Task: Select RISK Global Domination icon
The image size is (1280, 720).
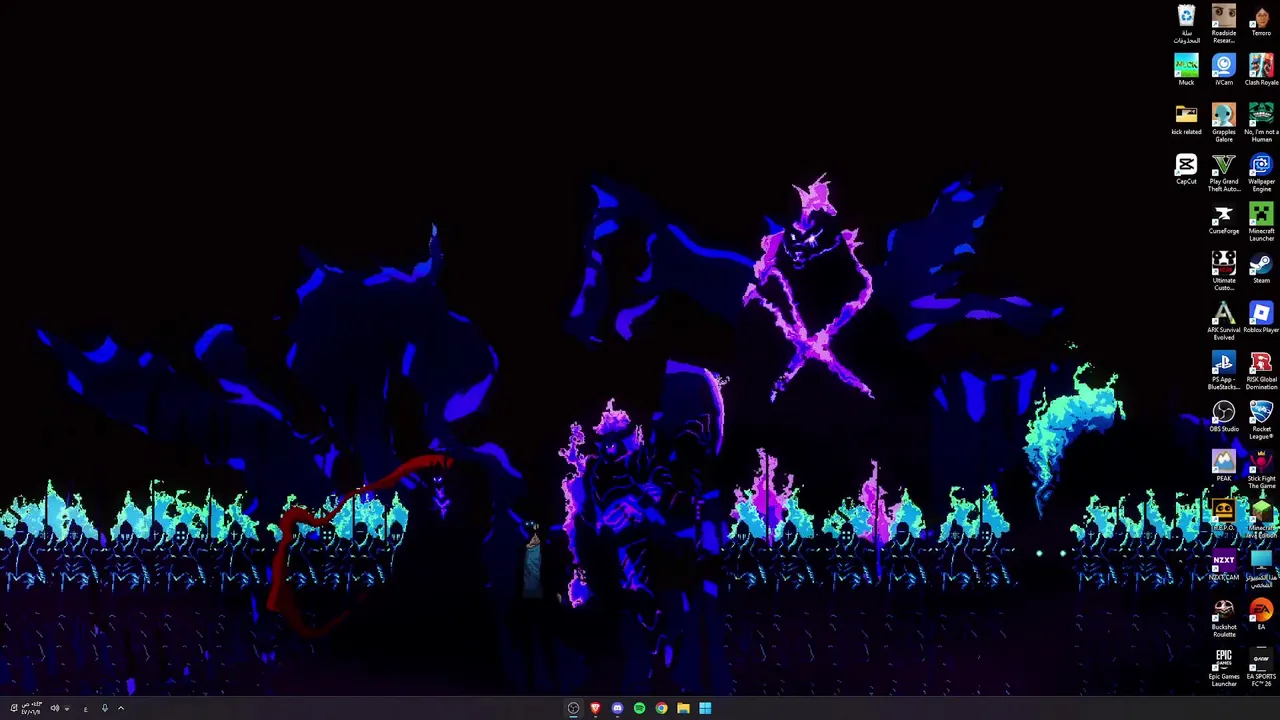Action: 1261,370
